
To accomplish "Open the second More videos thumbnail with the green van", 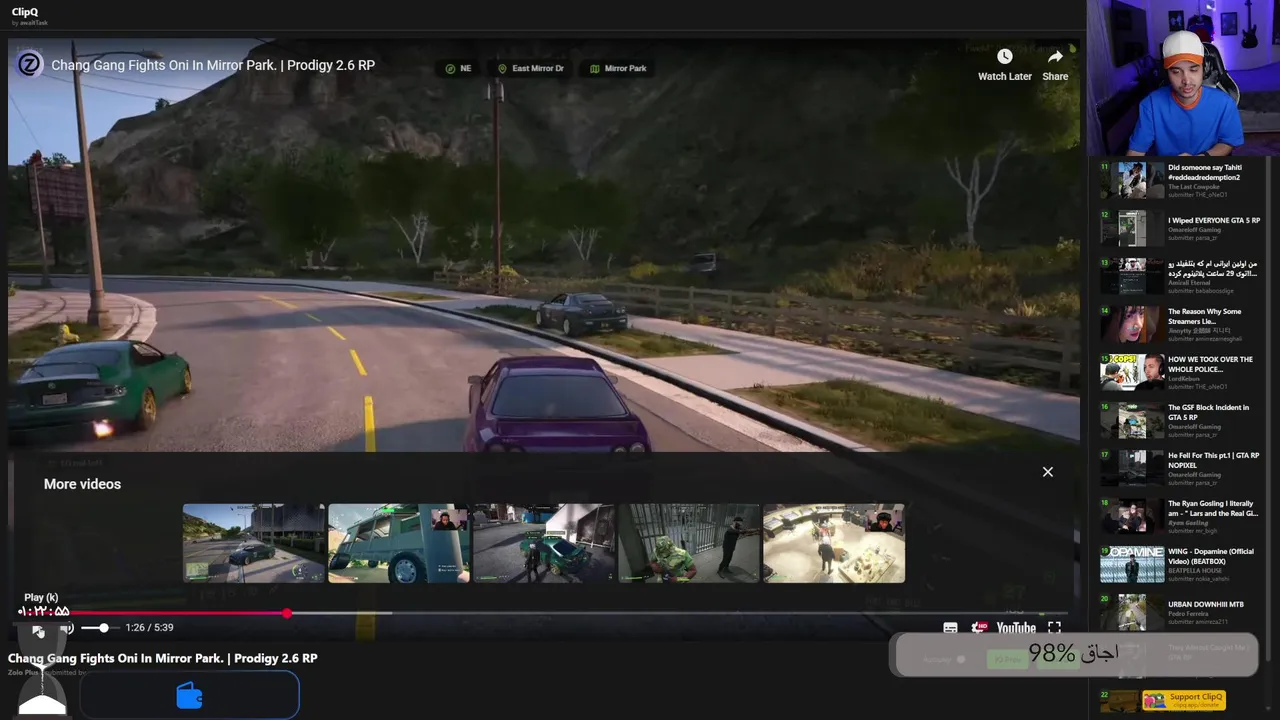I will coord(399,543).
